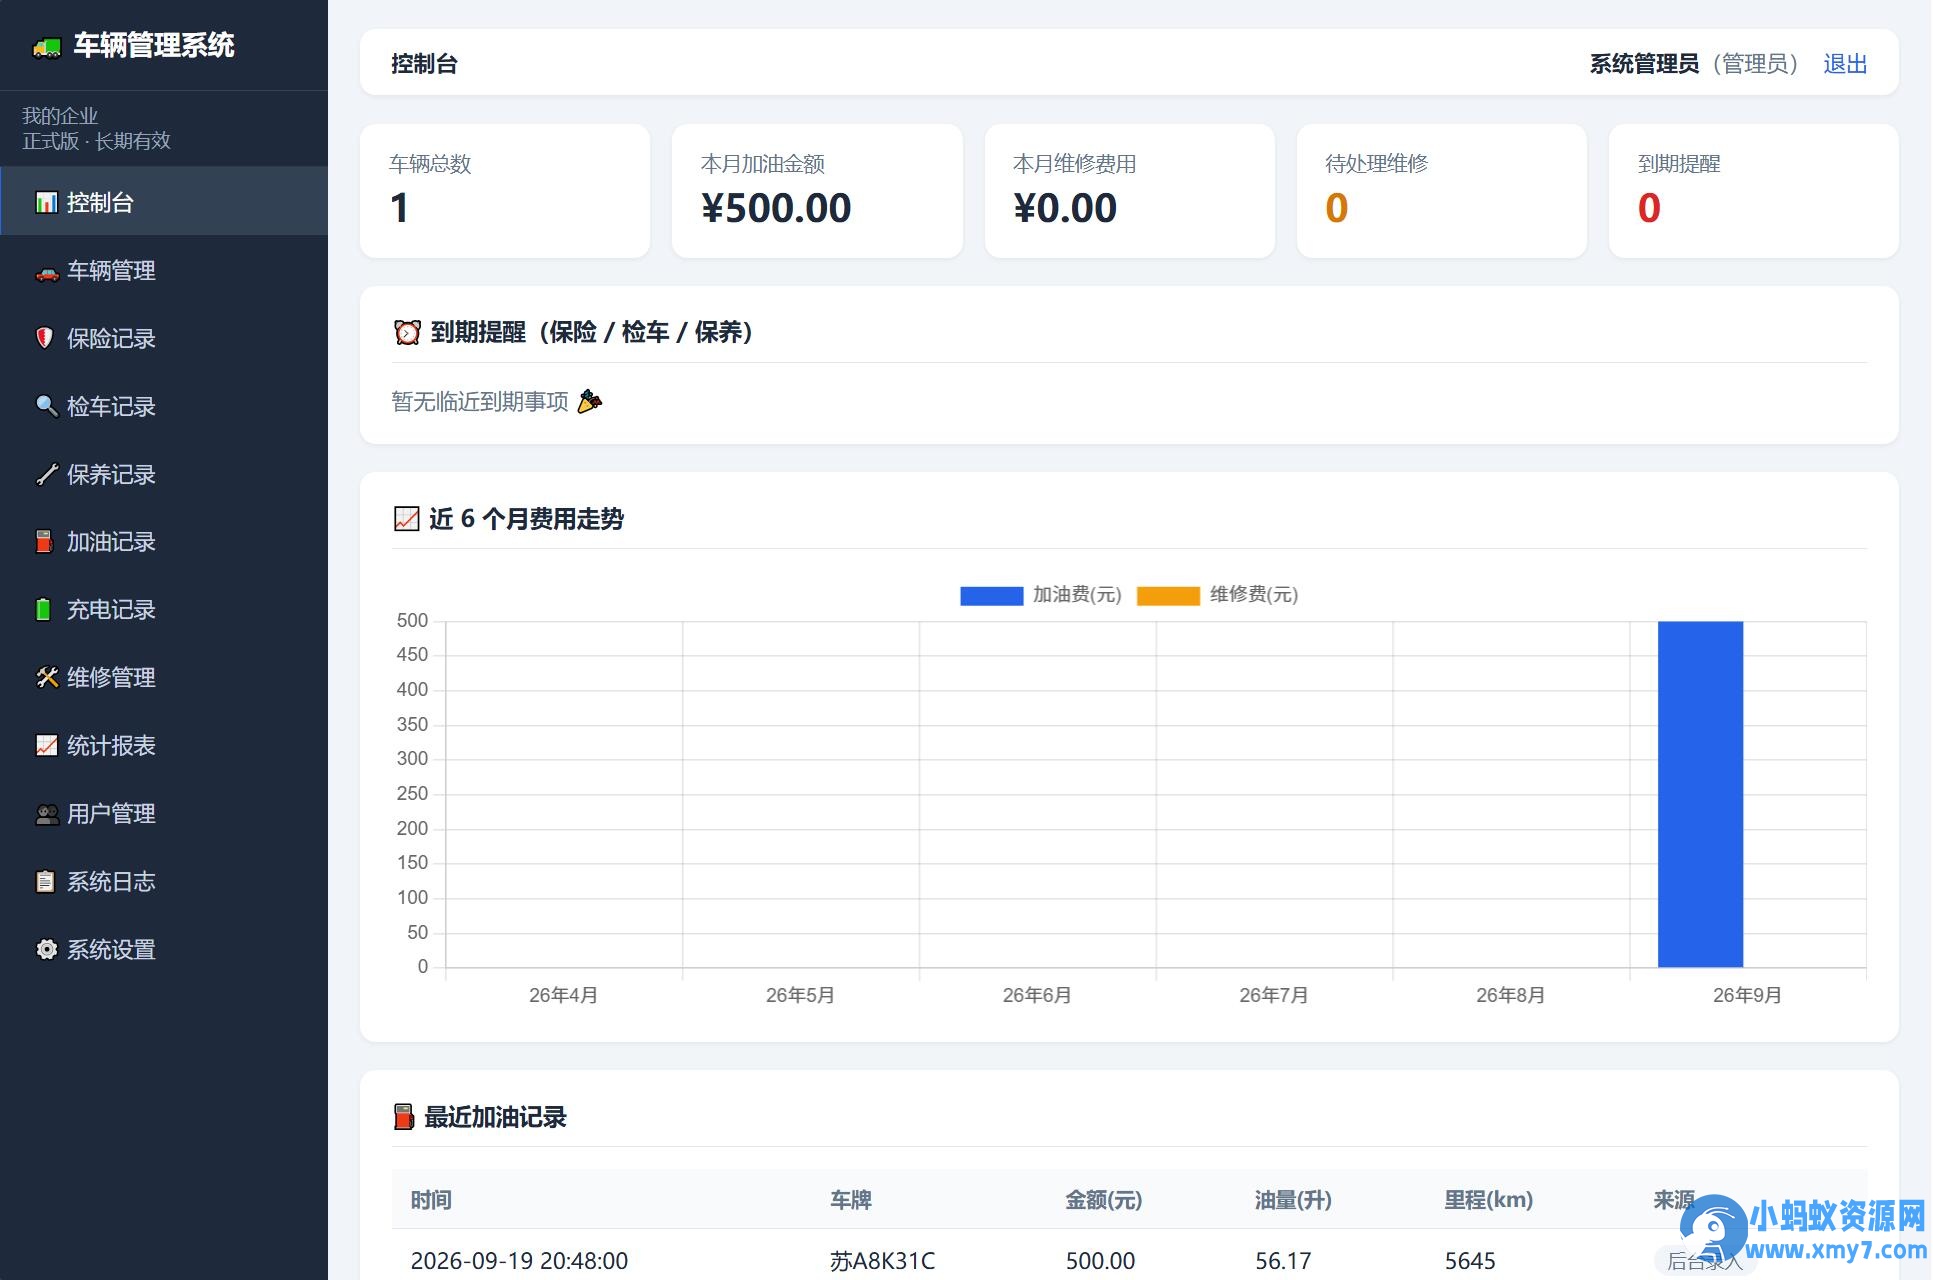Click the bar chart icon next to 控制台
Screen dimensions: 1933x1280
coord(46,202)
